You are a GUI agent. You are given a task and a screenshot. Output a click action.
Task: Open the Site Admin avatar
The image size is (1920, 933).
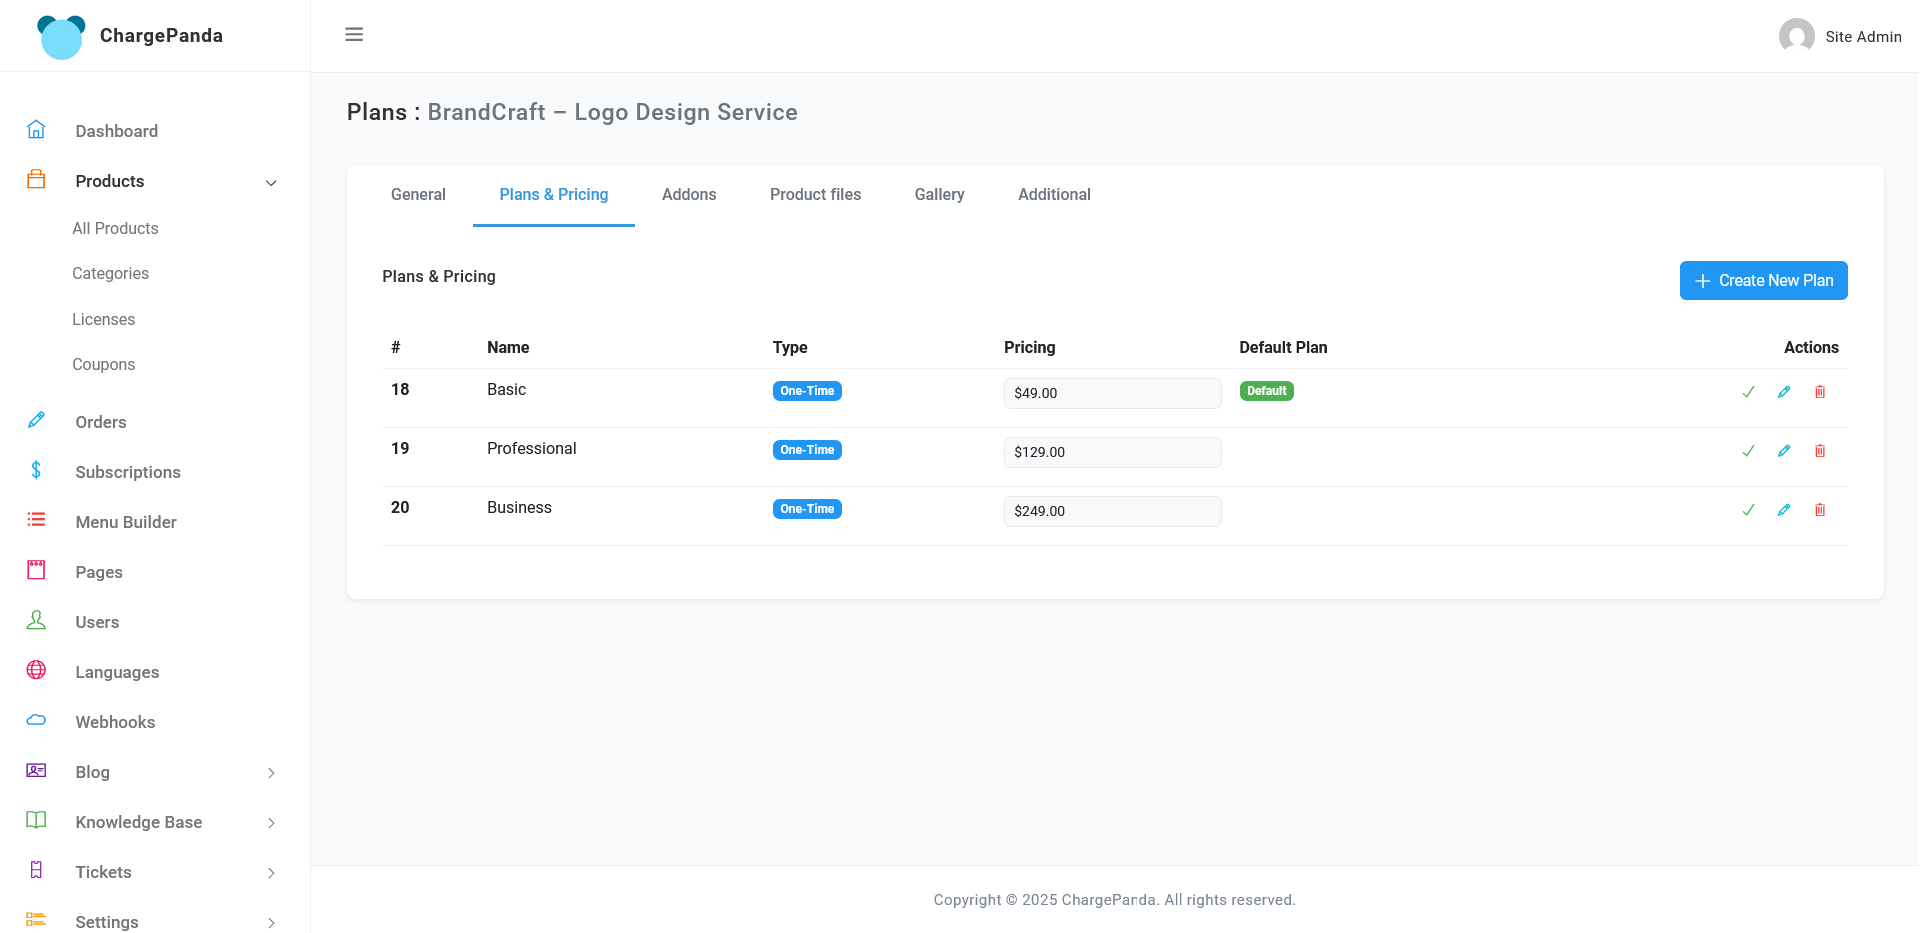(1796, 36)
